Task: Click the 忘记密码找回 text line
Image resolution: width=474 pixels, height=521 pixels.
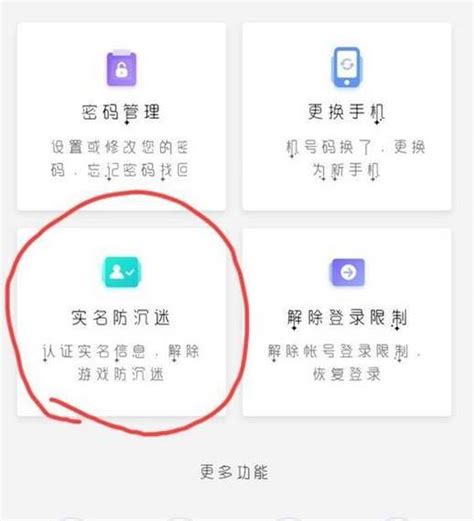Action: 138,170
